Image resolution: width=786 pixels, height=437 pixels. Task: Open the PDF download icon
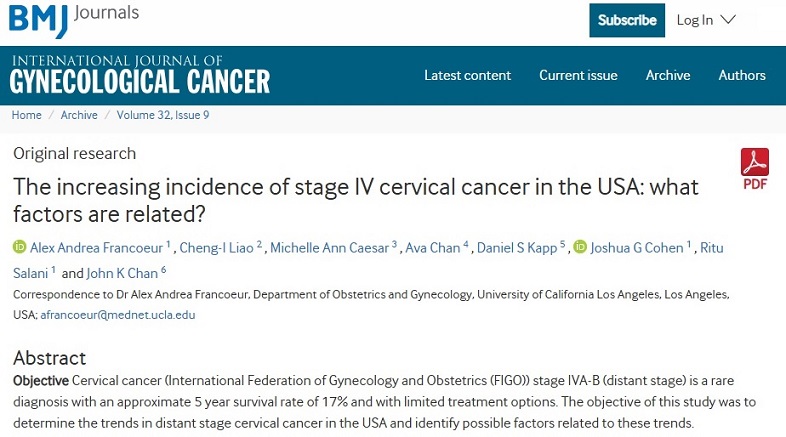pyautogui.click(x=753, y=168)
